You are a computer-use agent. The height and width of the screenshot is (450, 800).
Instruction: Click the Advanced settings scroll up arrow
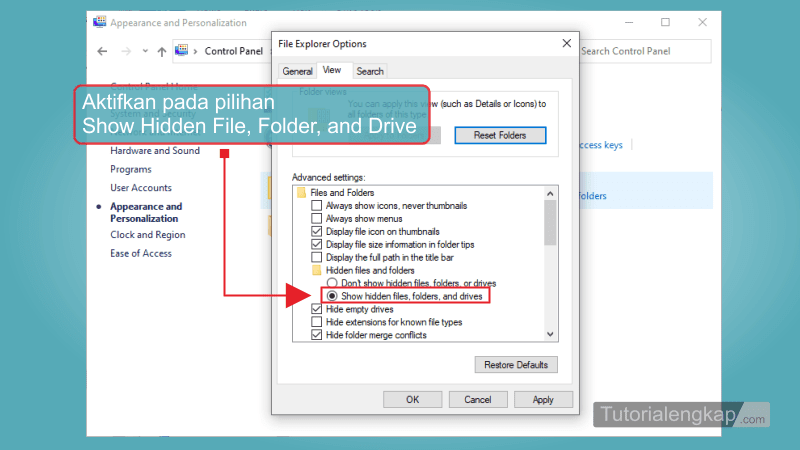(550, 193)
